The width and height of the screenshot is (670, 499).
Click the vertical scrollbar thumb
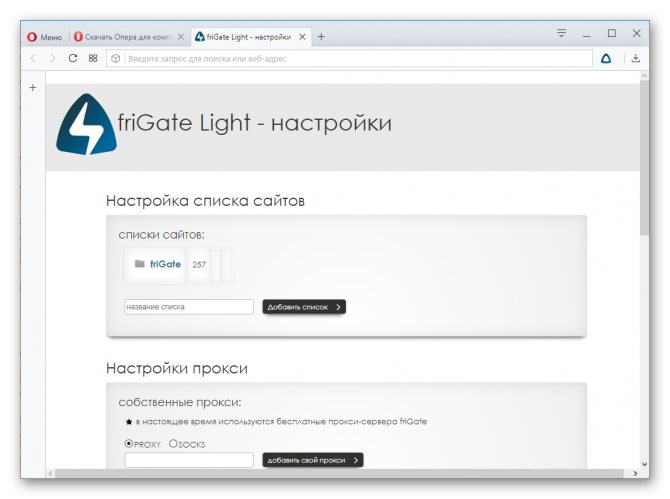click(644, 157)
